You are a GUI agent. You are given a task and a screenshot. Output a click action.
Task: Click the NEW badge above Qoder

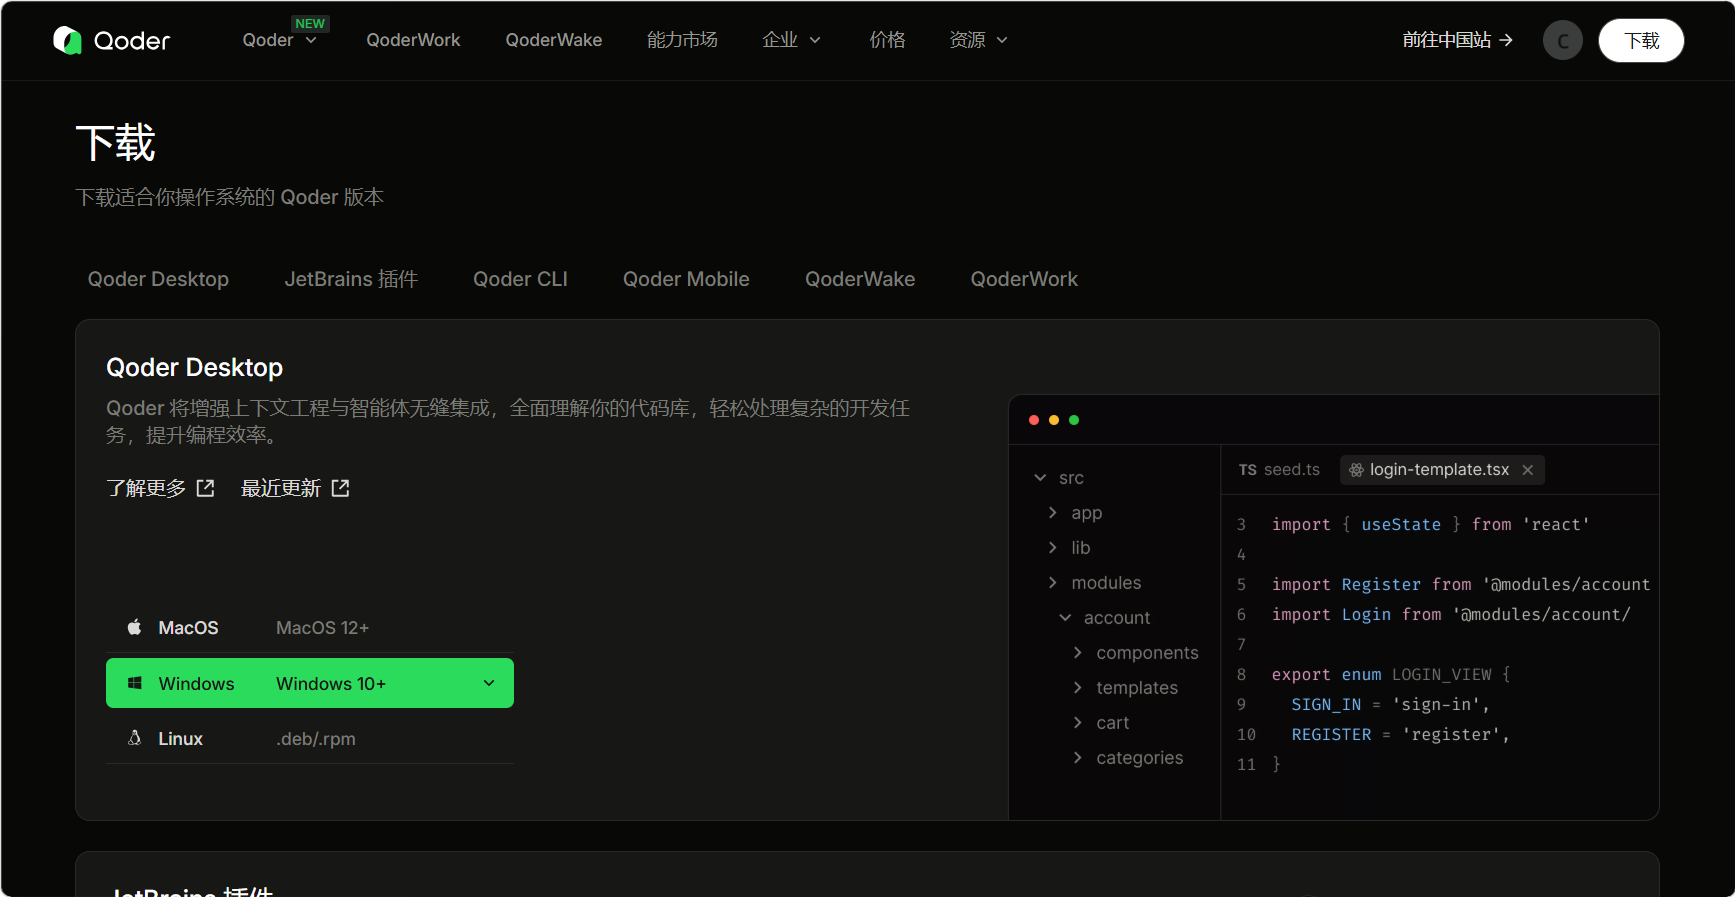(310, 23)
